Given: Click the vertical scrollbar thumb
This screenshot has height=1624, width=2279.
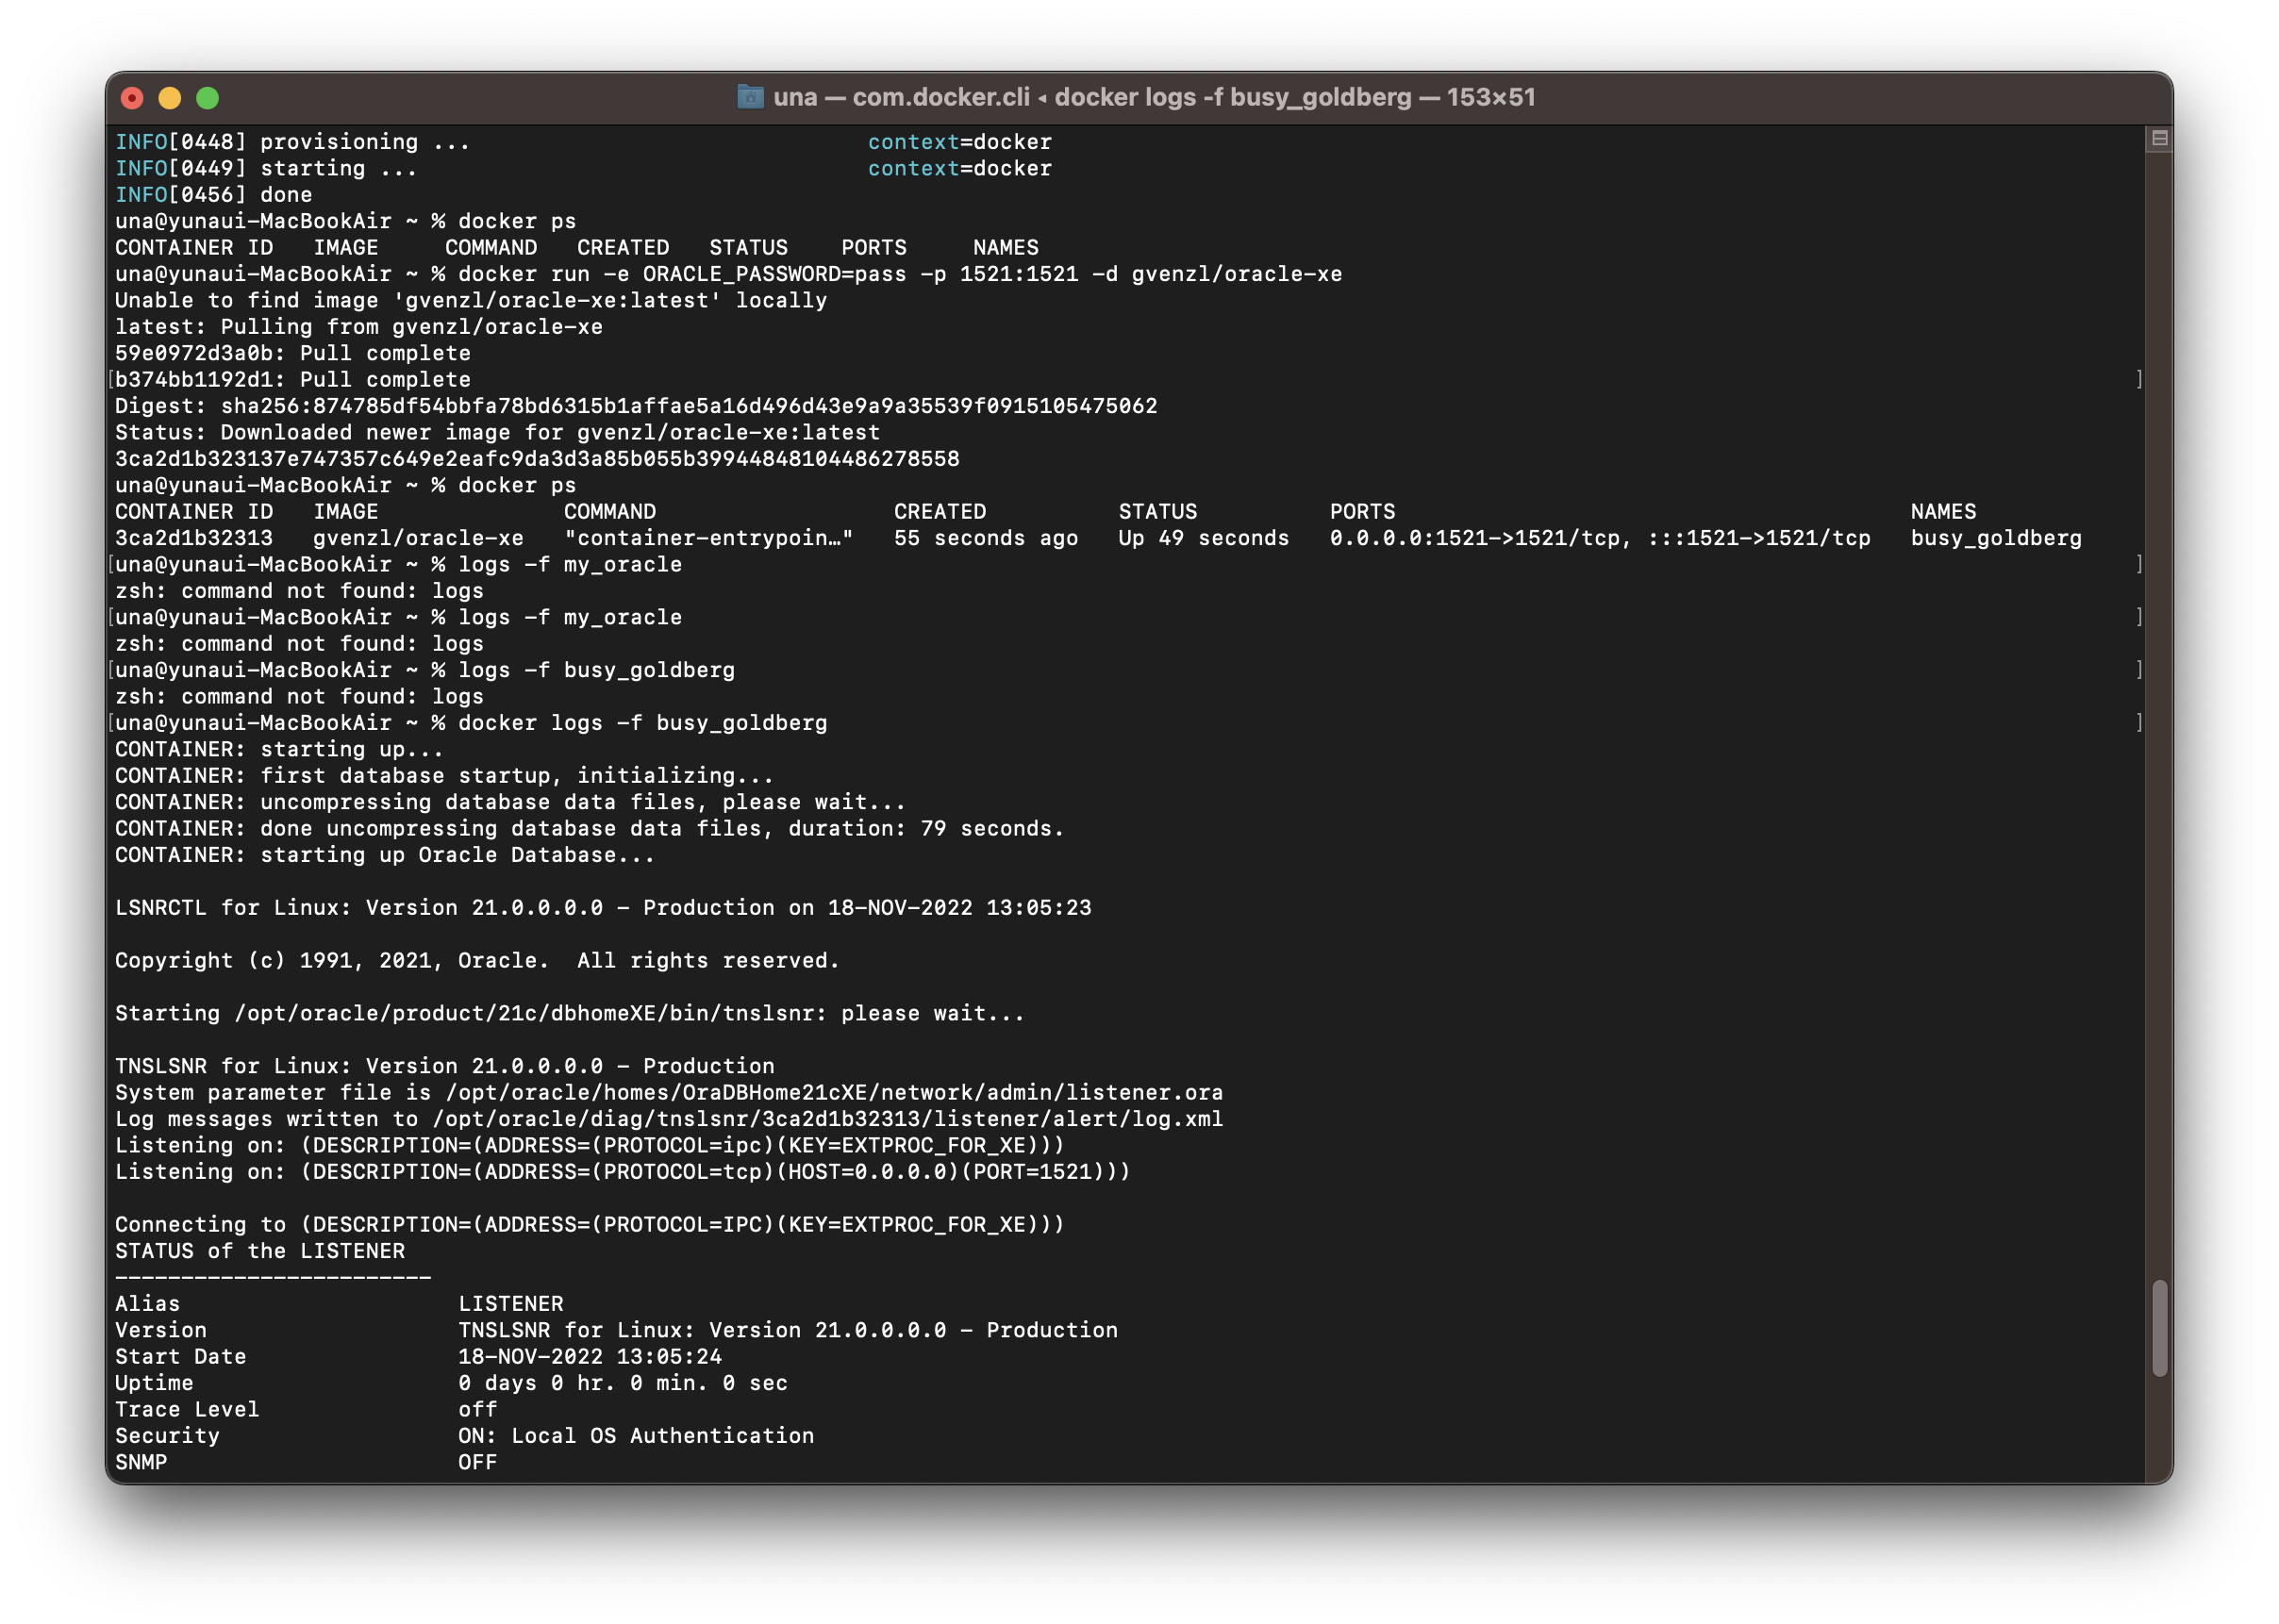Looking at the screenshot, I should pyautogui.click(x=2159, y=1327).
